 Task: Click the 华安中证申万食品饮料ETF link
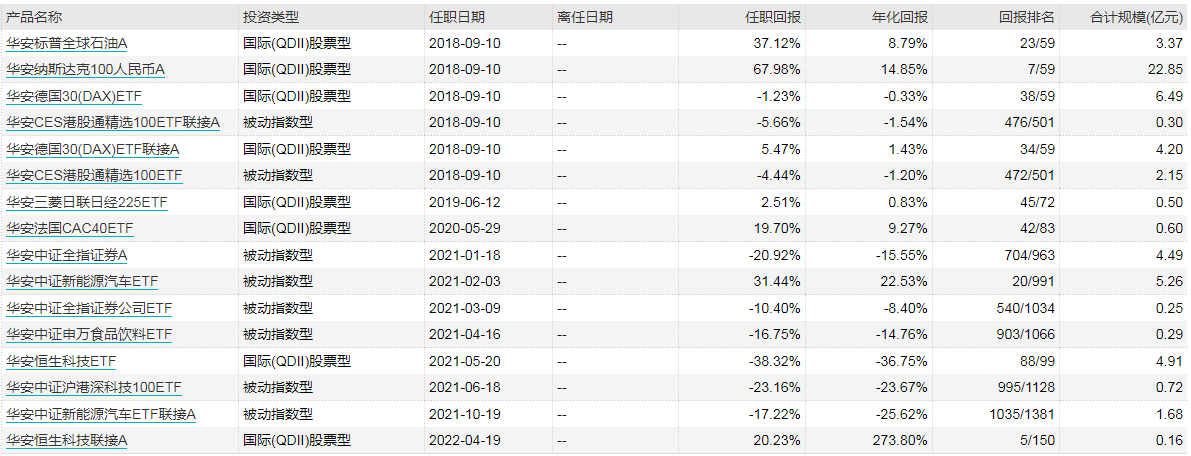pos(89,334)
